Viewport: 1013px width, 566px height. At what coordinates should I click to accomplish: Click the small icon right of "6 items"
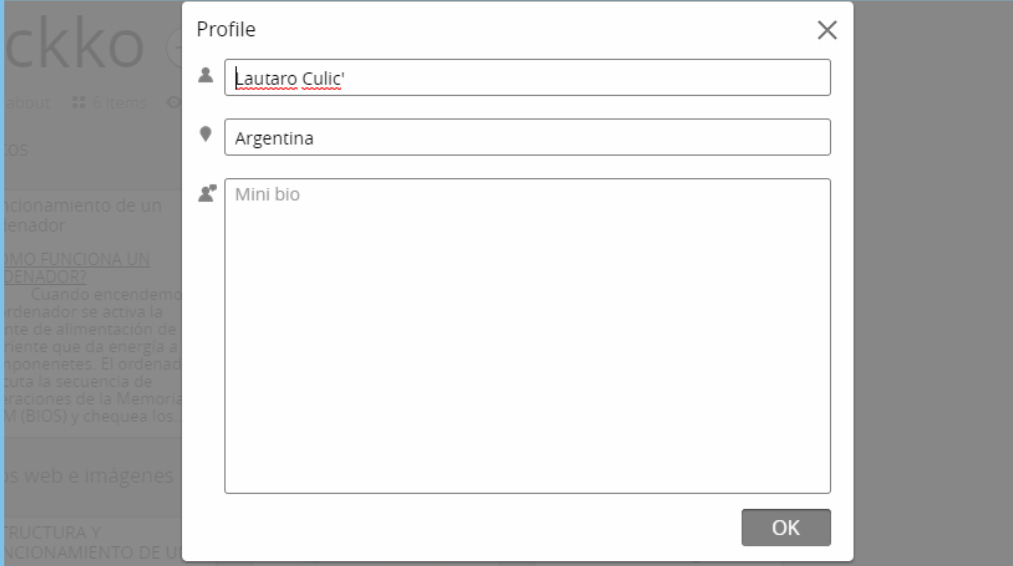[x=172, y=102]
